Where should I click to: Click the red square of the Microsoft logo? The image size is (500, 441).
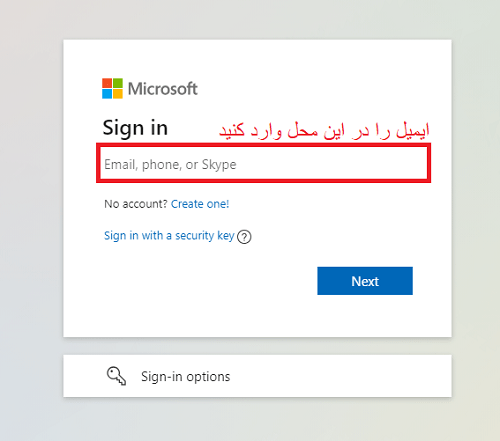click(x=107, y=83)
